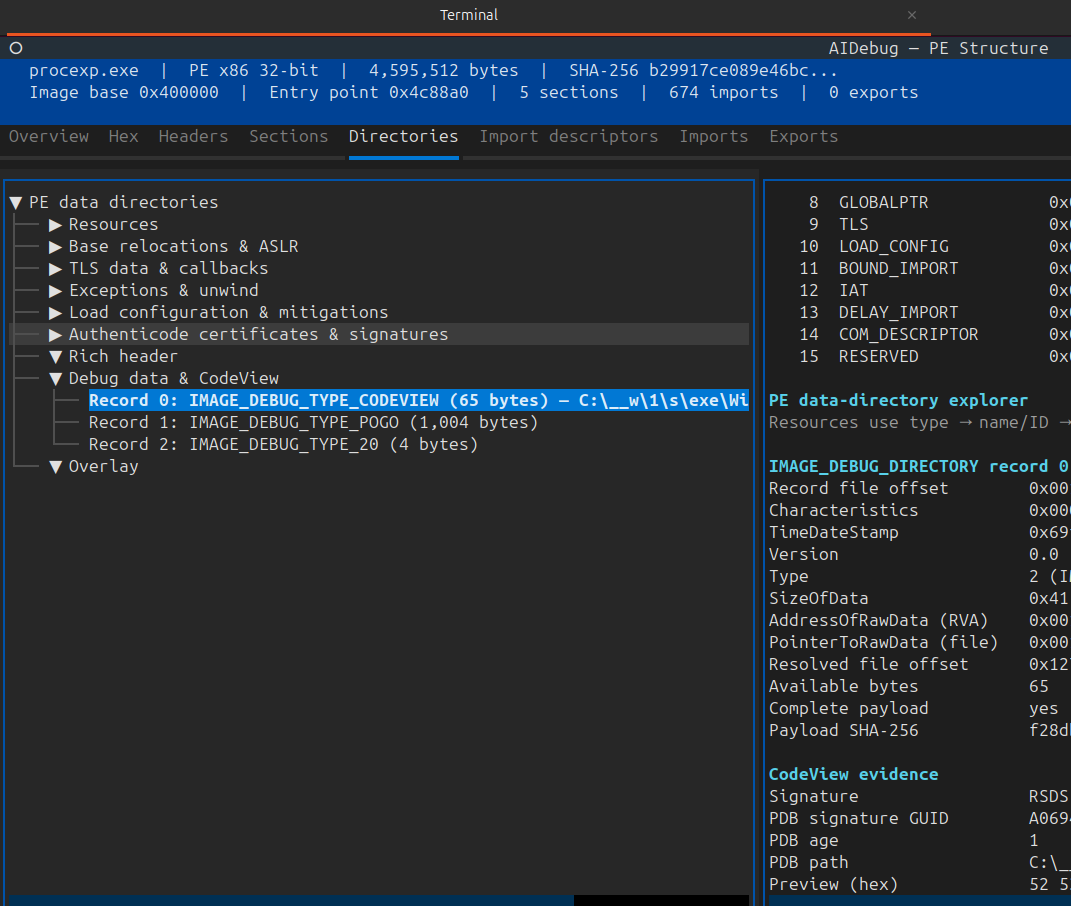1071x906 pixels.
Task: Click the procexp.exe file name
Action: pyautogui.click(x=83, y=70)
